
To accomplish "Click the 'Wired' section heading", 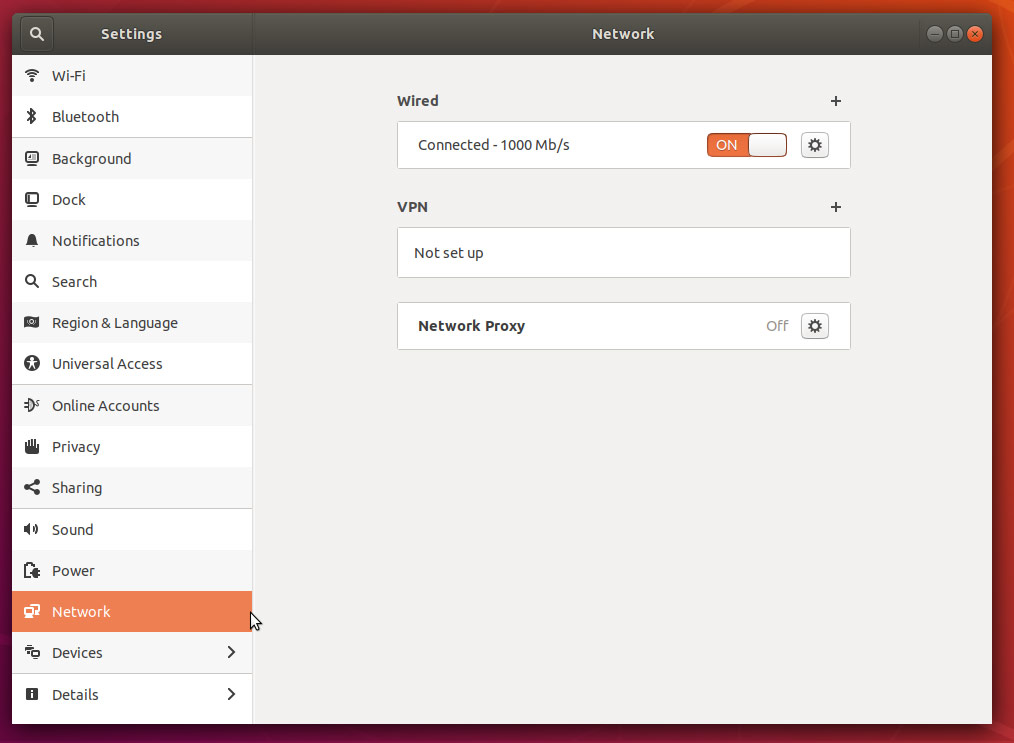I will click(418, 101).
